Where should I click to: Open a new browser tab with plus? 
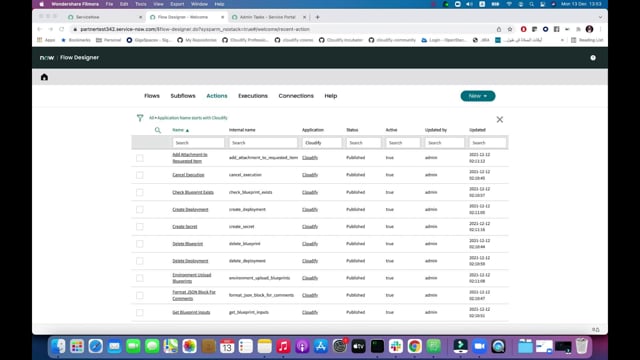318,17
